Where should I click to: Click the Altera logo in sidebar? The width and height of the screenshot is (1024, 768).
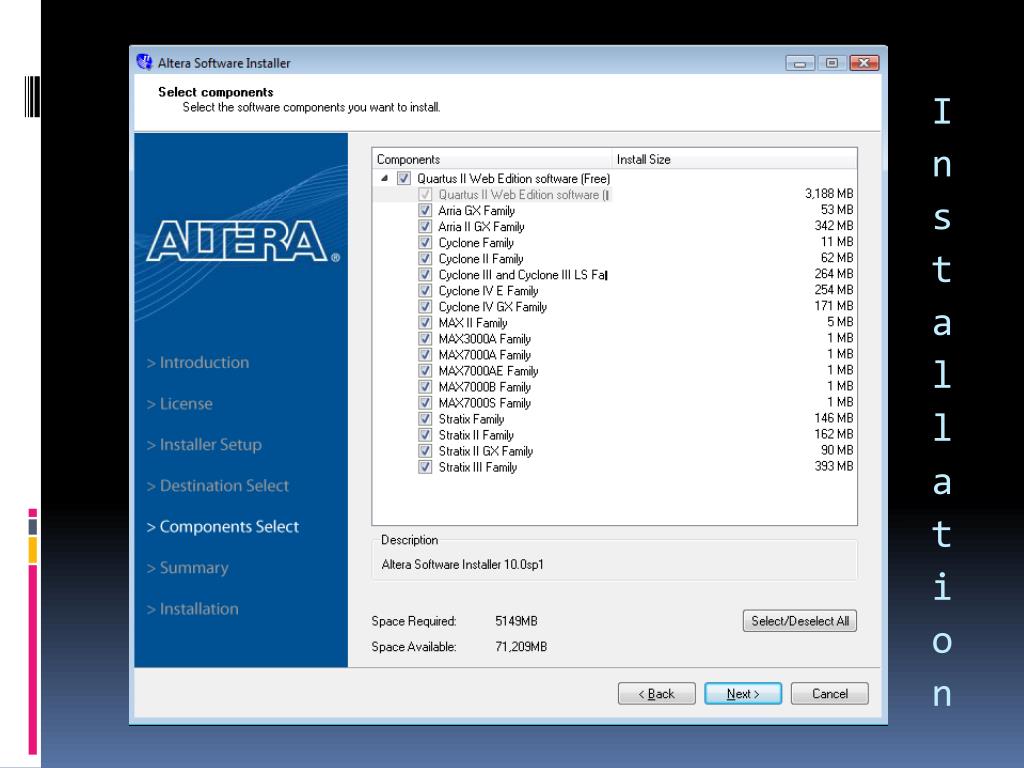(x=242, y=241)
